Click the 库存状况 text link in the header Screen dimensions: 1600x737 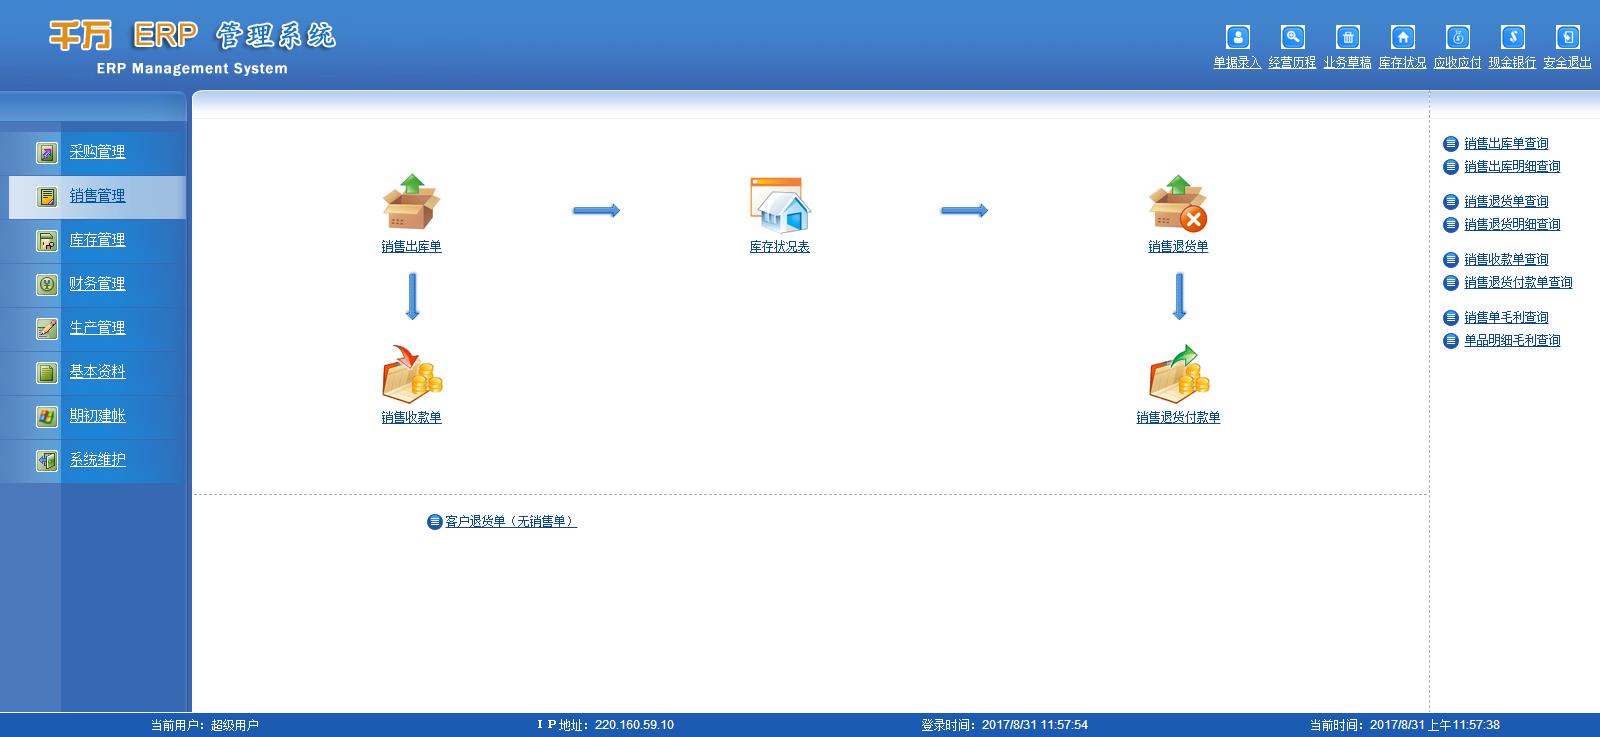(1402, 63)
